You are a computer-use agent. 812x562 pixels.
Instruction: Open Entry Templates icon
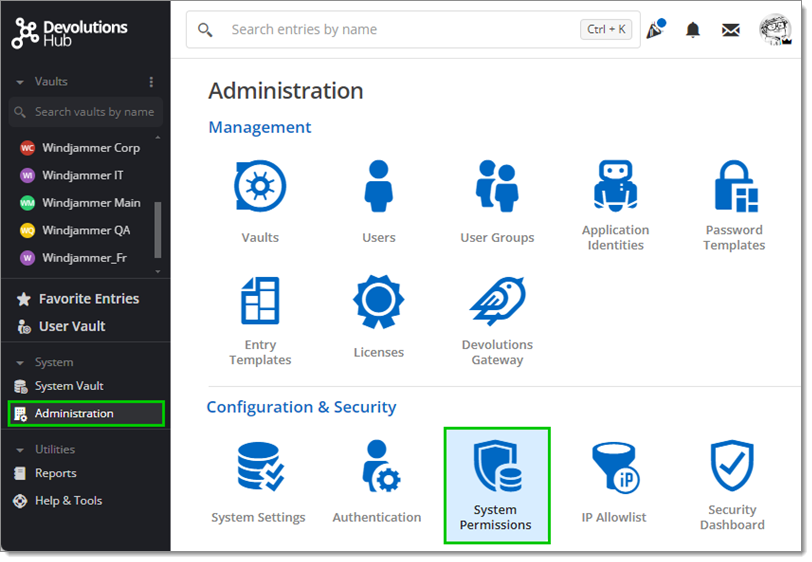click(260, 300)
